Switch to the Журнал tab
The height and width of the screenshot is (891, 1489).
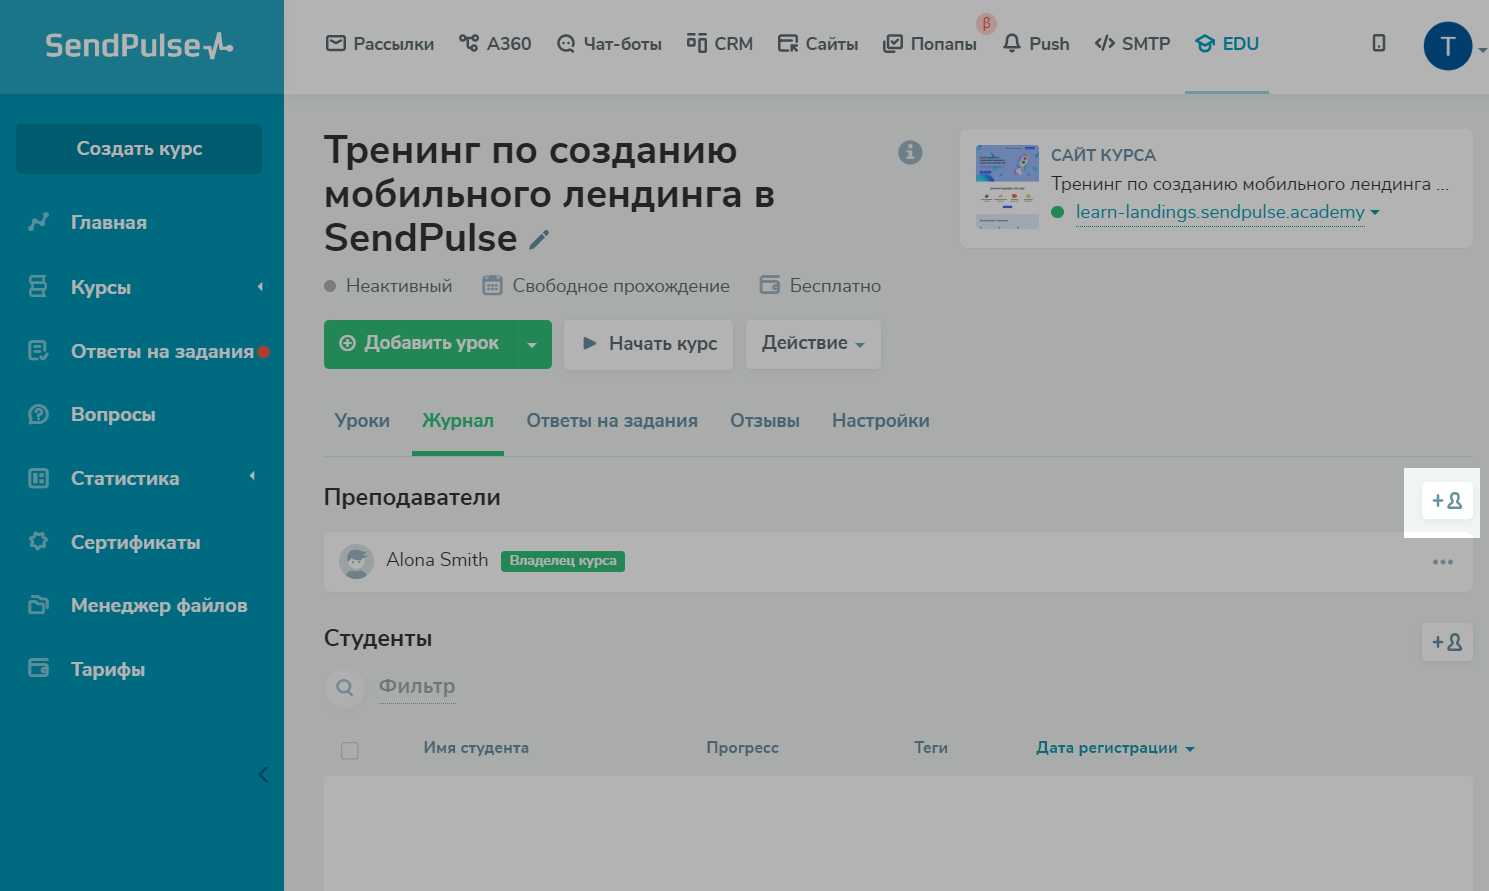(x=458, y=421)
